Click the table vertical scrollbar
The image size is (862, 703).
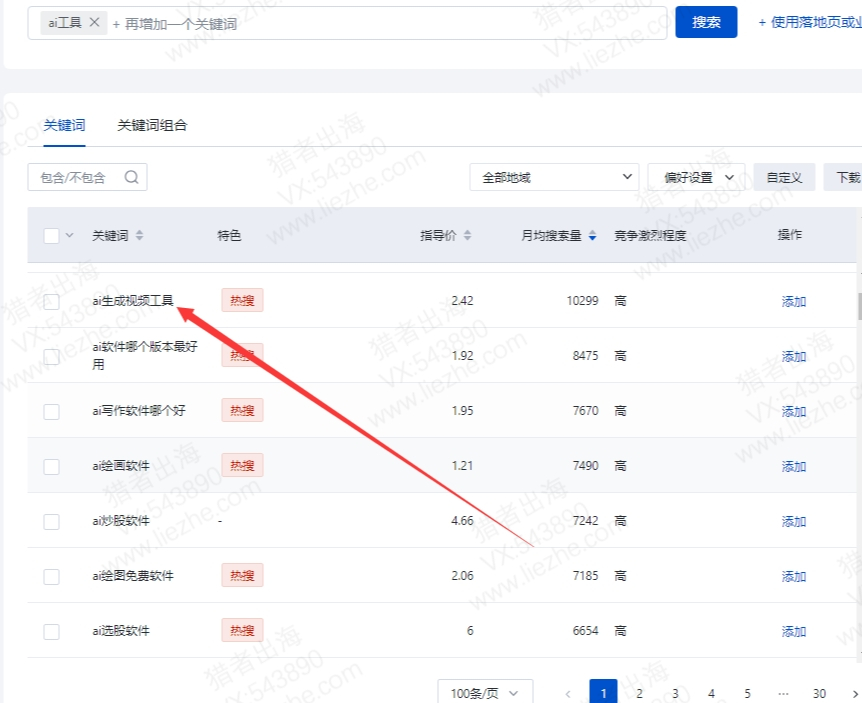pyautogui.click(x=859, y=306)
